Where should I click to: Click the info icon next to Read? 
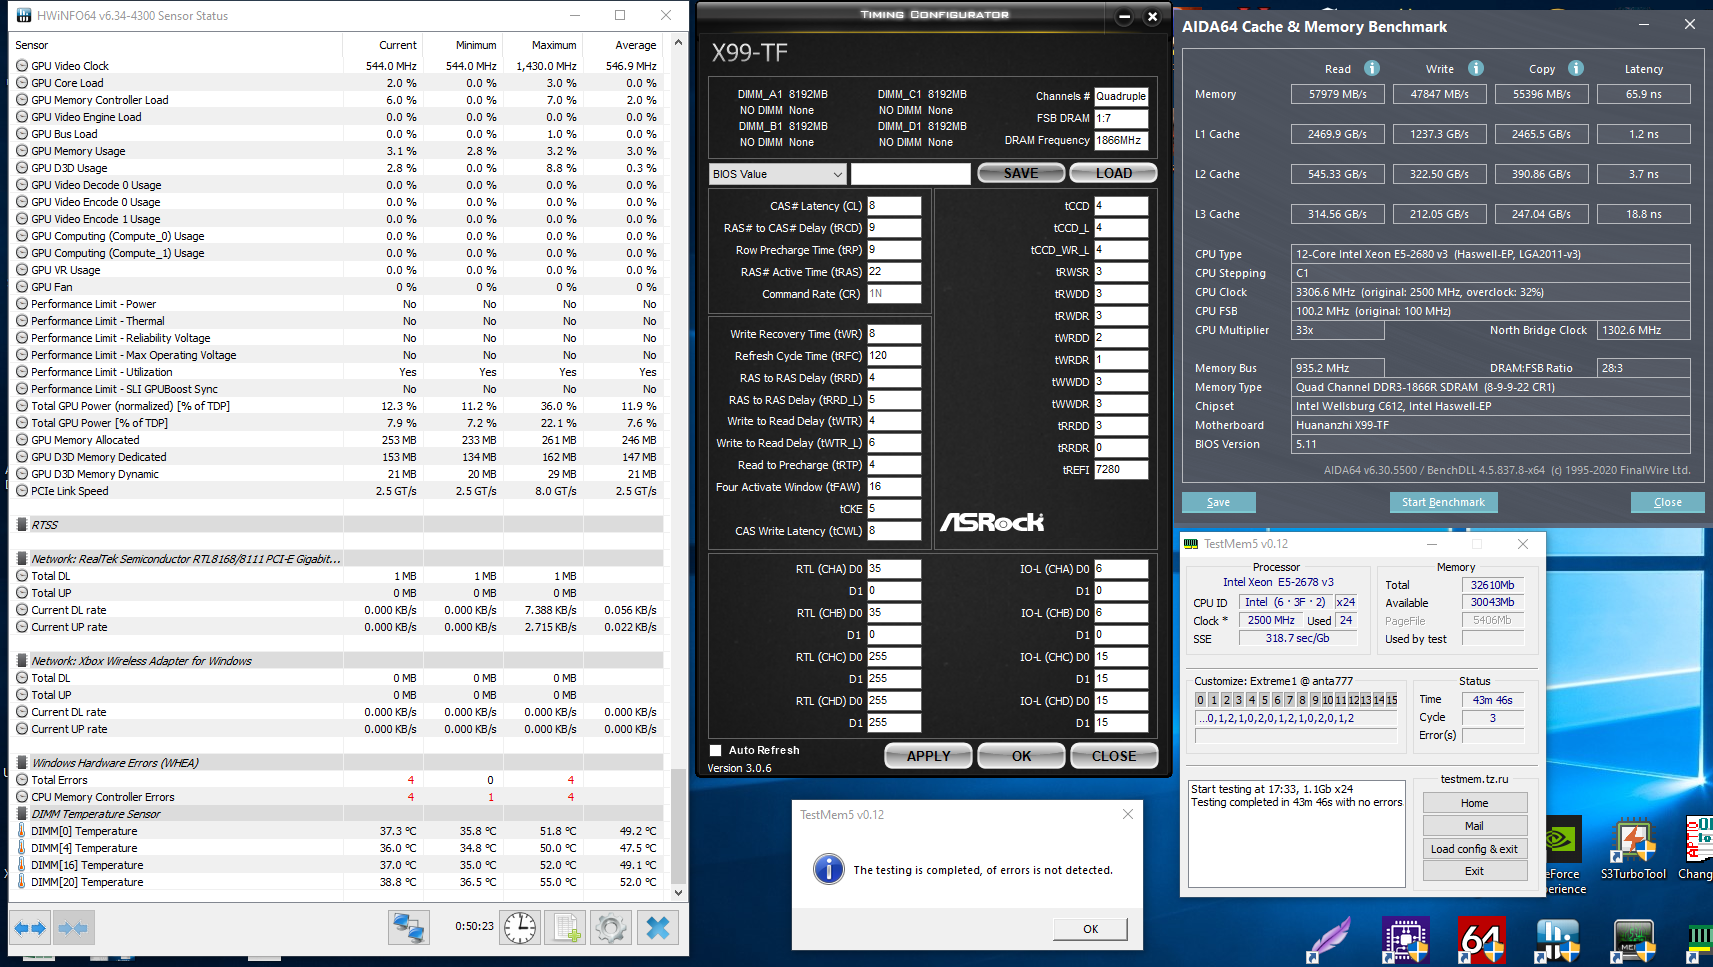(1372, 68)
